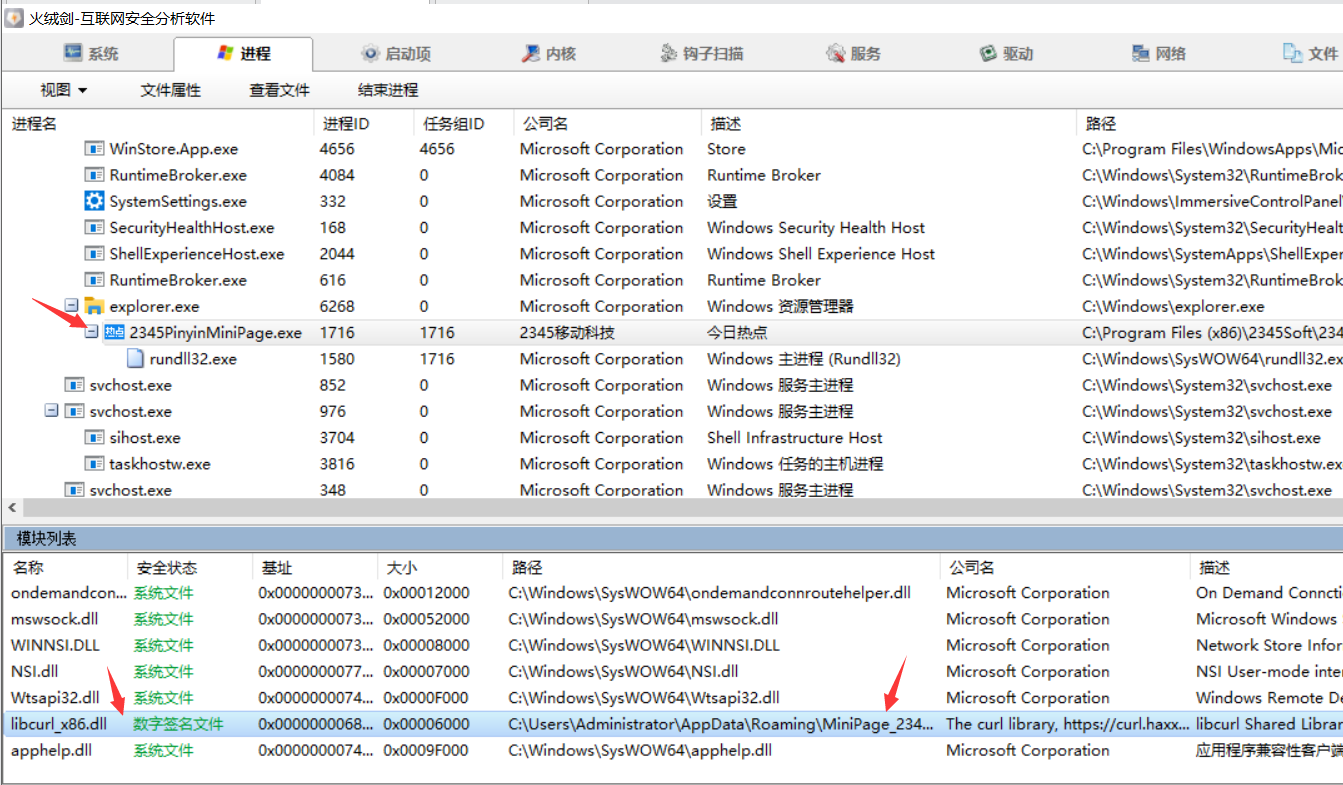1343x785 pixels.
Task: Click the taskhostw.exe process icon
Action: click(94, 464)
